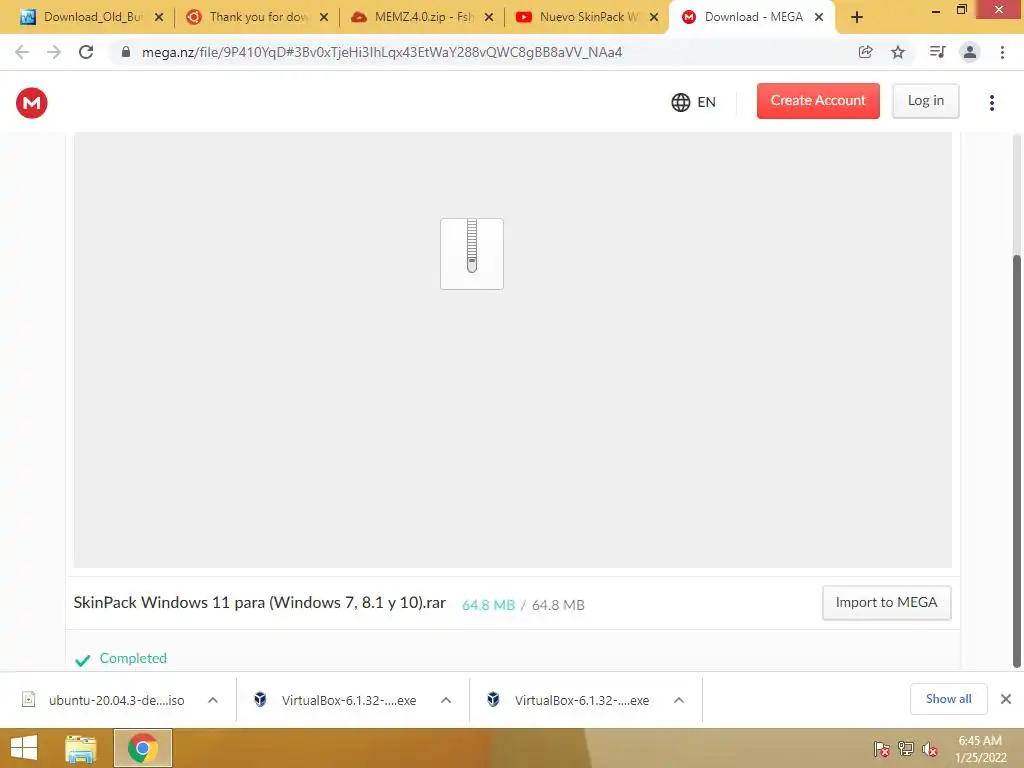Image resolution: width=1024 pixels, height=768 pixels.
Task: Open the Chrome profile avatar
Action: tap(970, 52)
